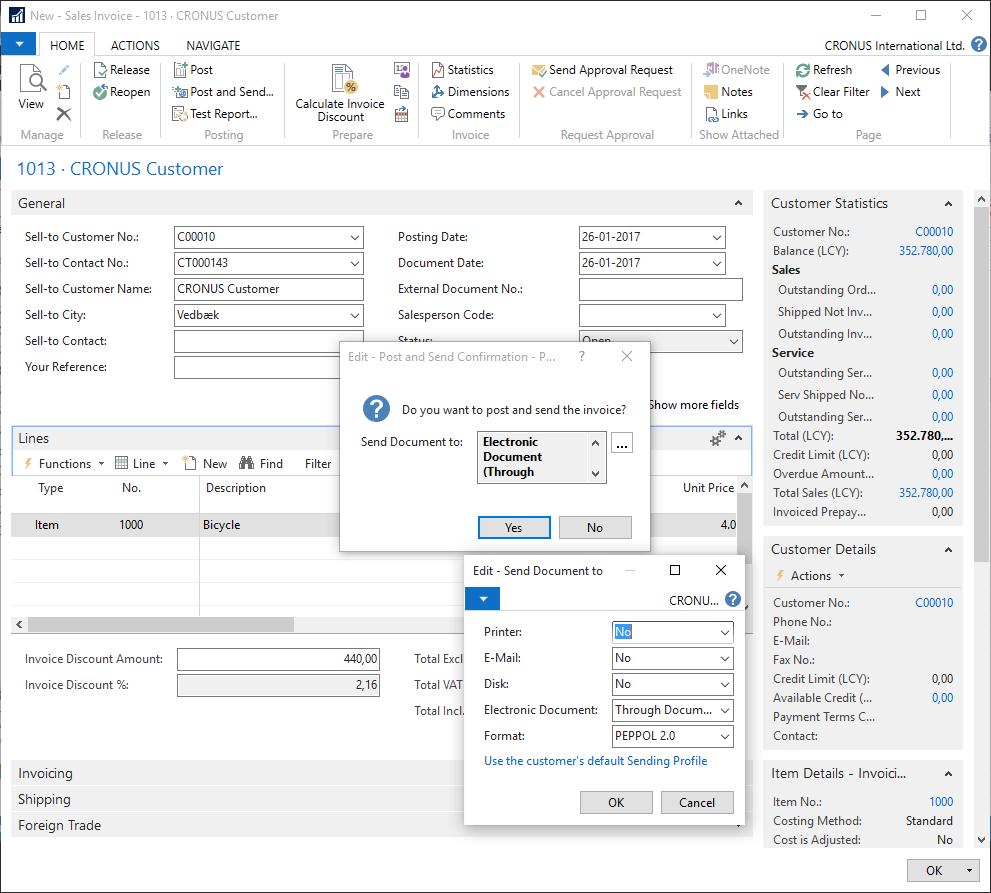991x893 pixels.
Task: Click Find binoculars in Lines toolbar
Action: [x=261, y=463]
